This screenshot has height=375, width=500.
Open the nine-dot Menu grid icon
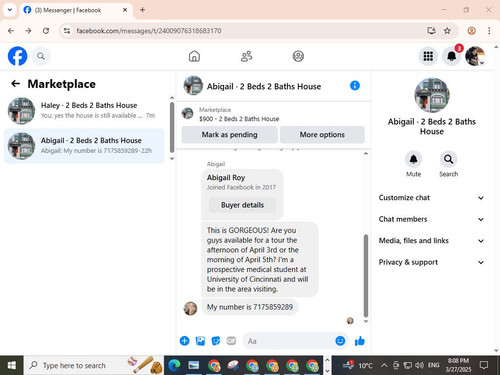[x=428, y=56]
